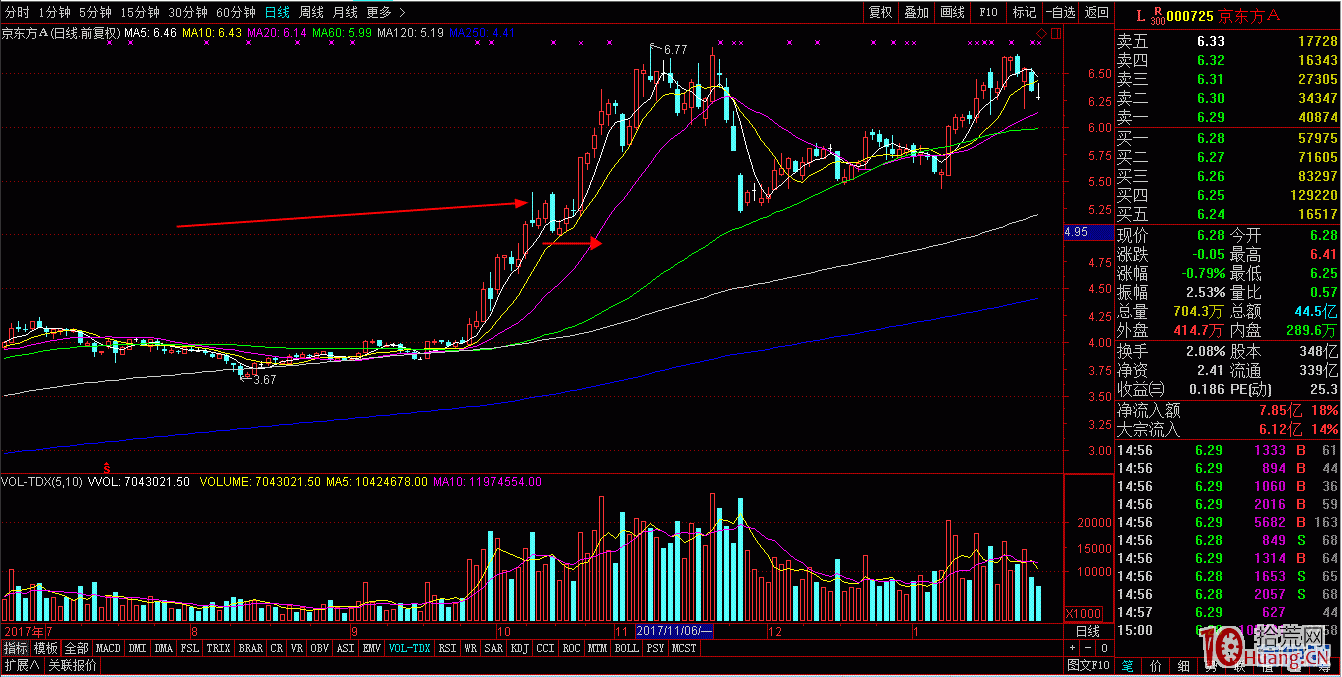Apply the KDJ indicator
Screen dimensions: 1342x677
point(520,648)
